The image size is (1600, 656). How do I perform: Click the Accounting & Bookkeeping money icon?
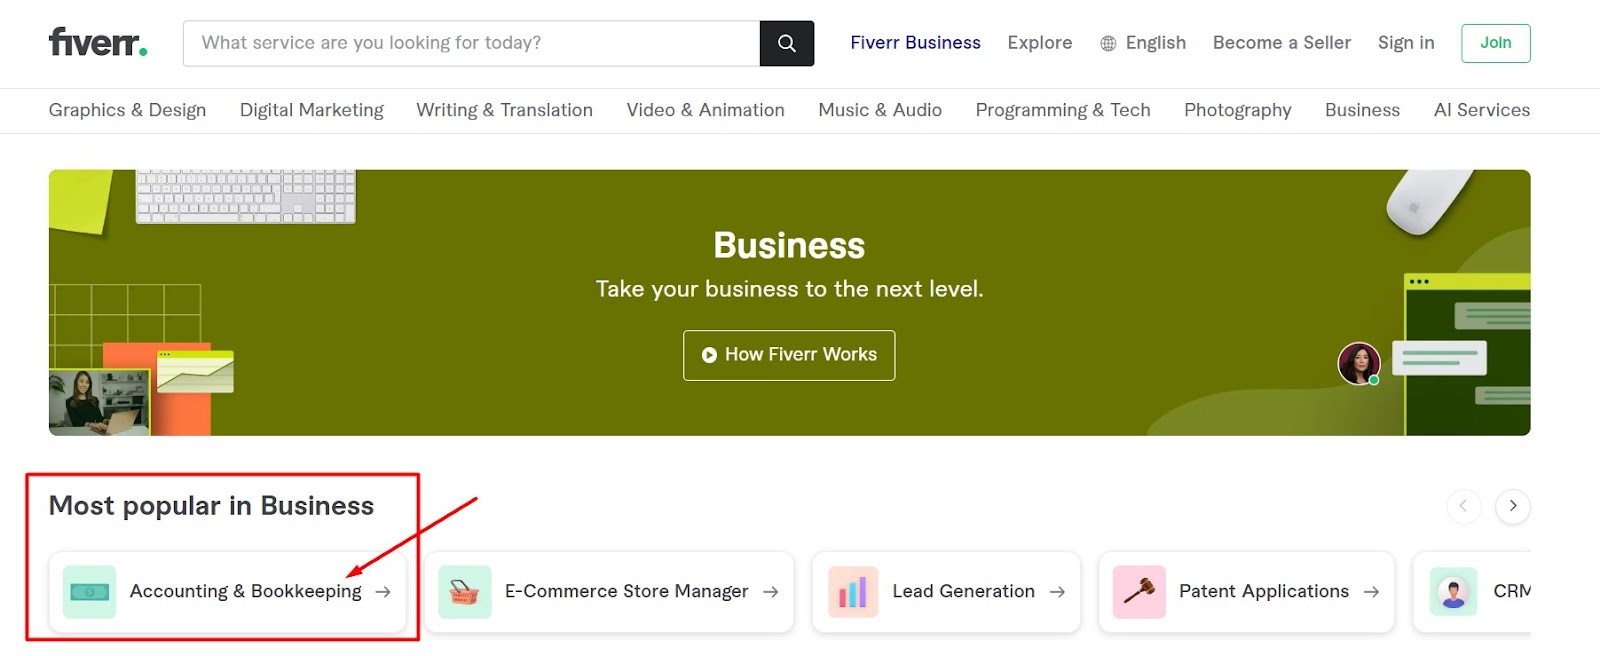click(x=89, y=592)
